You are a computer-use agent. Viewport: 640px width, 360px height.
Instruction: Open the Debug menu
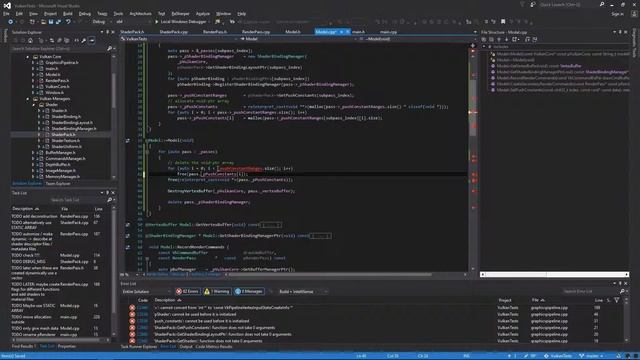(x=85, y=13)
